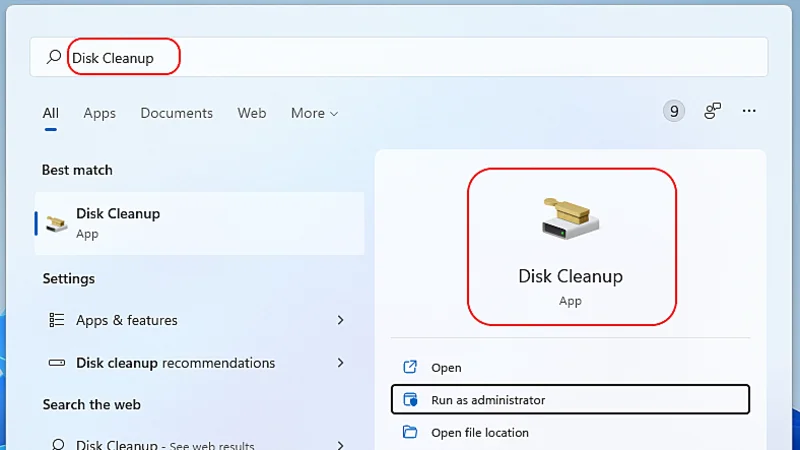Expand the web results arrow
The height and width of the screenshot is (450, 800).
pyautogui.click(x=340, y=445)
